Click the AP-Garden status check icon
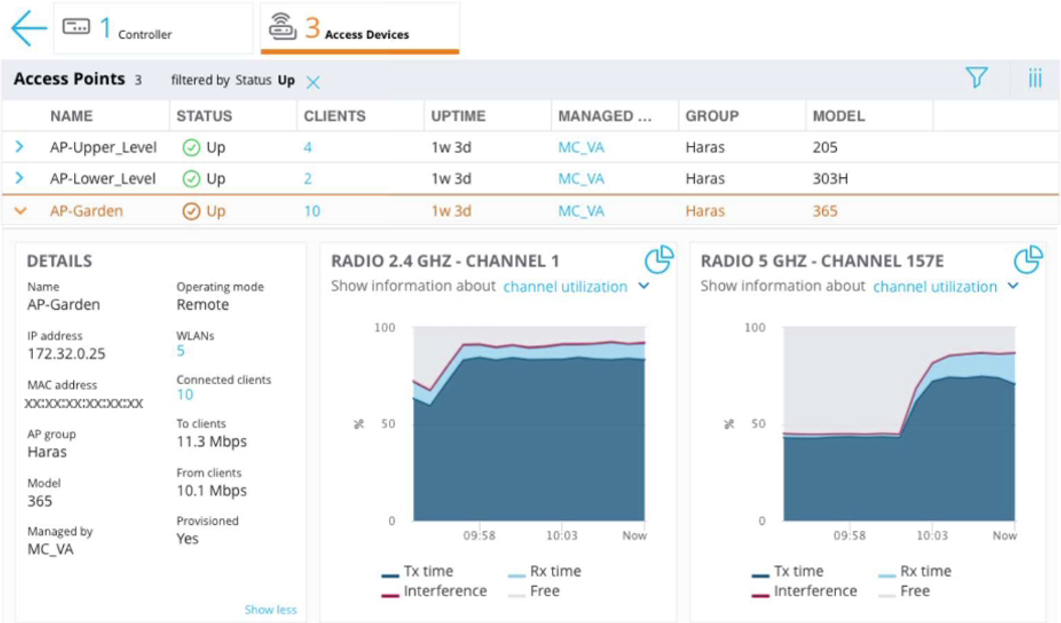The height and width of the screenshot is (623, 1061). click(x=191, y=211)
